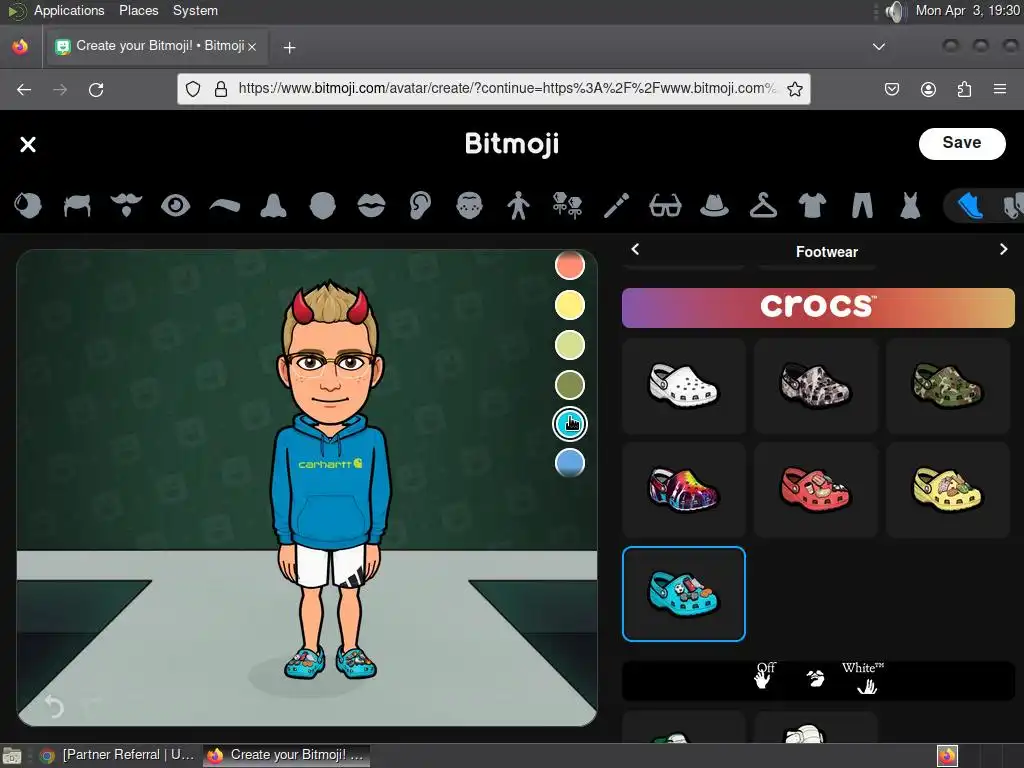
Task: Click the tracking protection shield icon
Action: click(x=193, y=89)
